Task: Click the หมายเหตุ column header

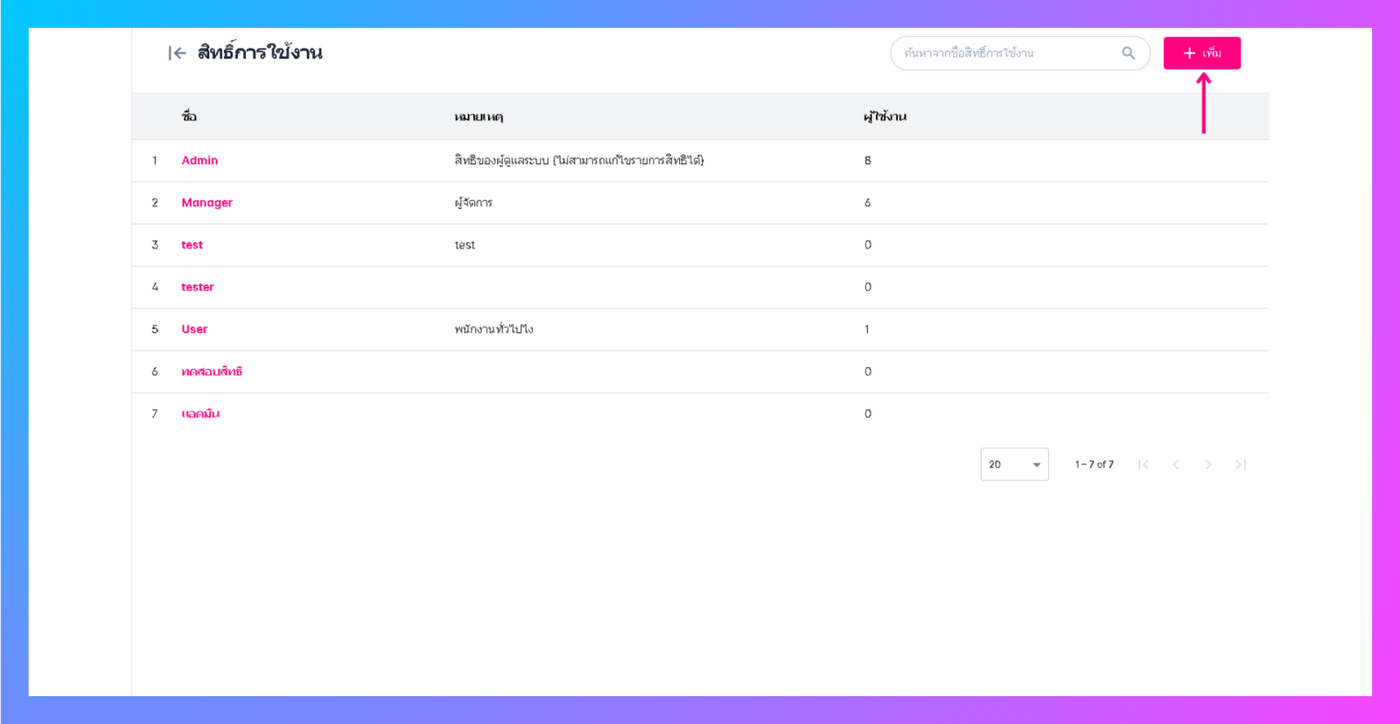Action: pos(478,117)
